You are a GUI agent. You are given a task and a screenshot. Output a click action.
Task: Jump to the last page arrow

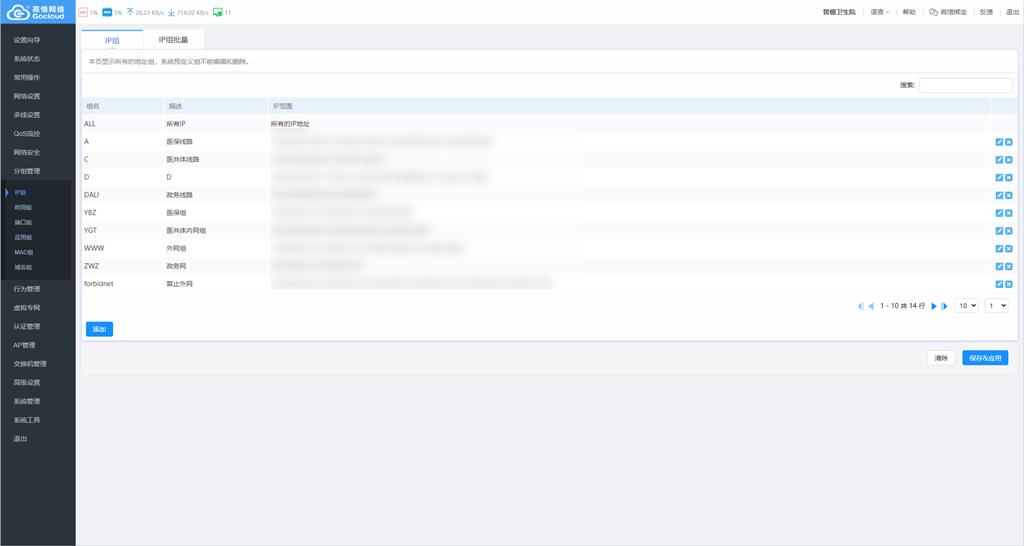(x=944, y=306)
